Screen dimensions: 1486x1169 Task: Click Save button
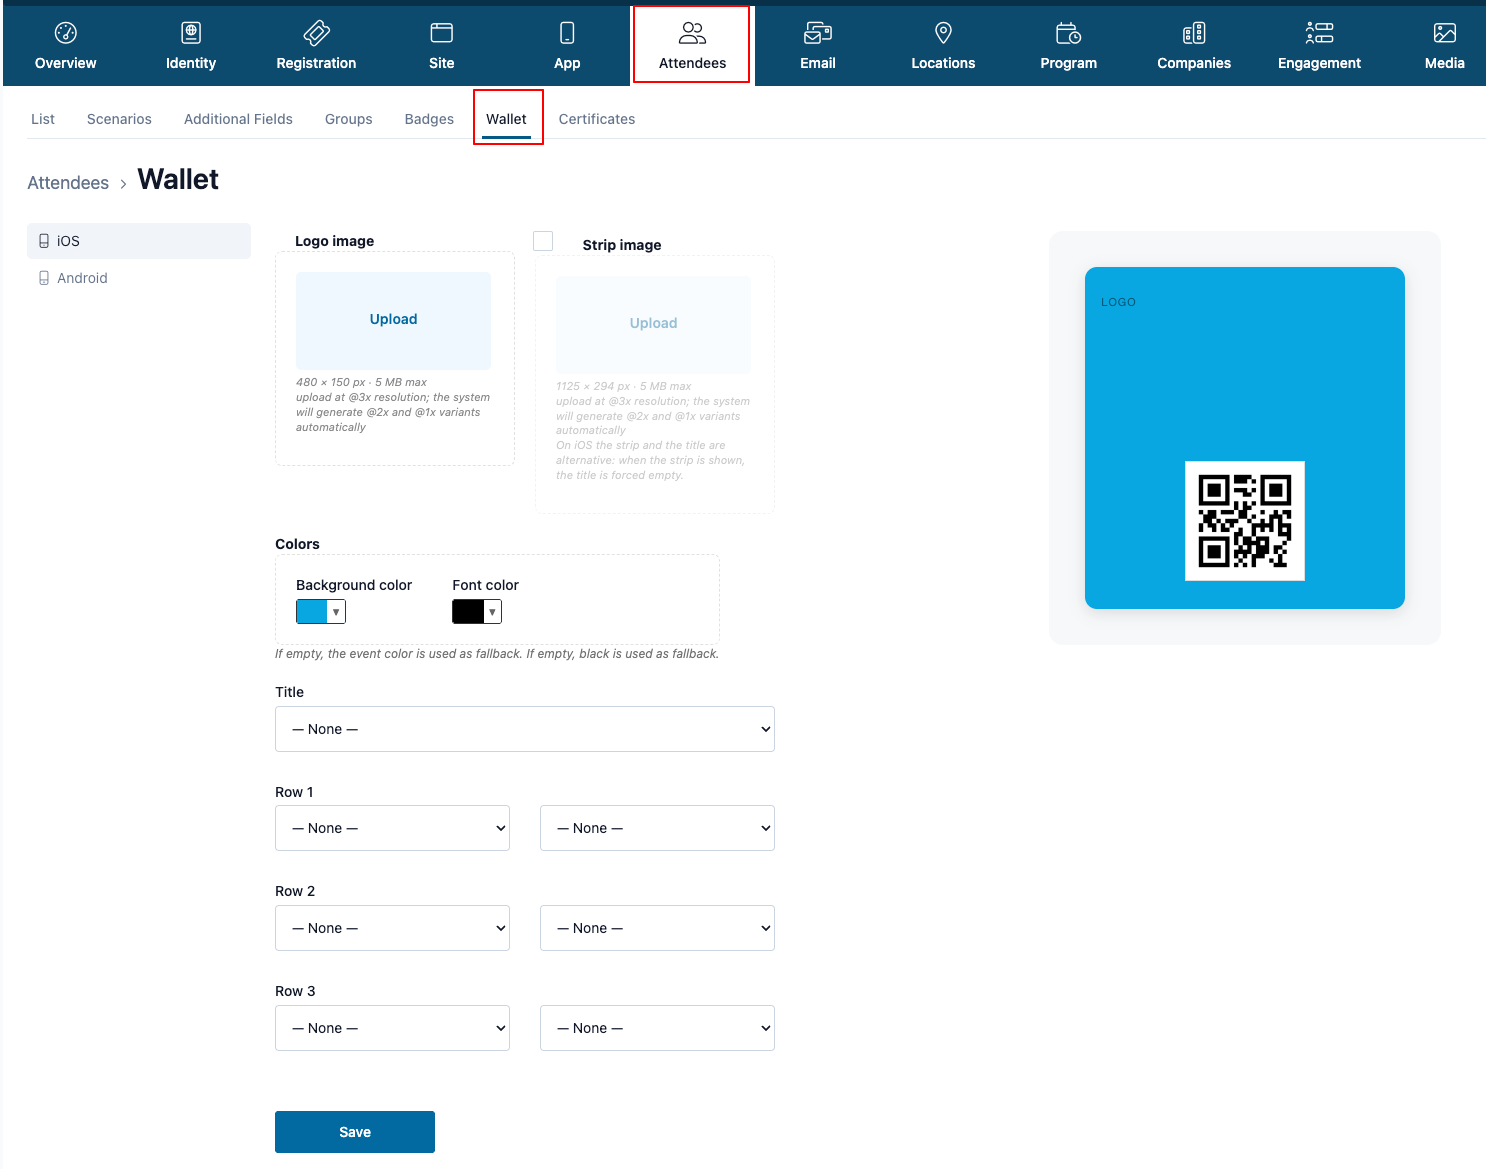(x=355, y=1132)
